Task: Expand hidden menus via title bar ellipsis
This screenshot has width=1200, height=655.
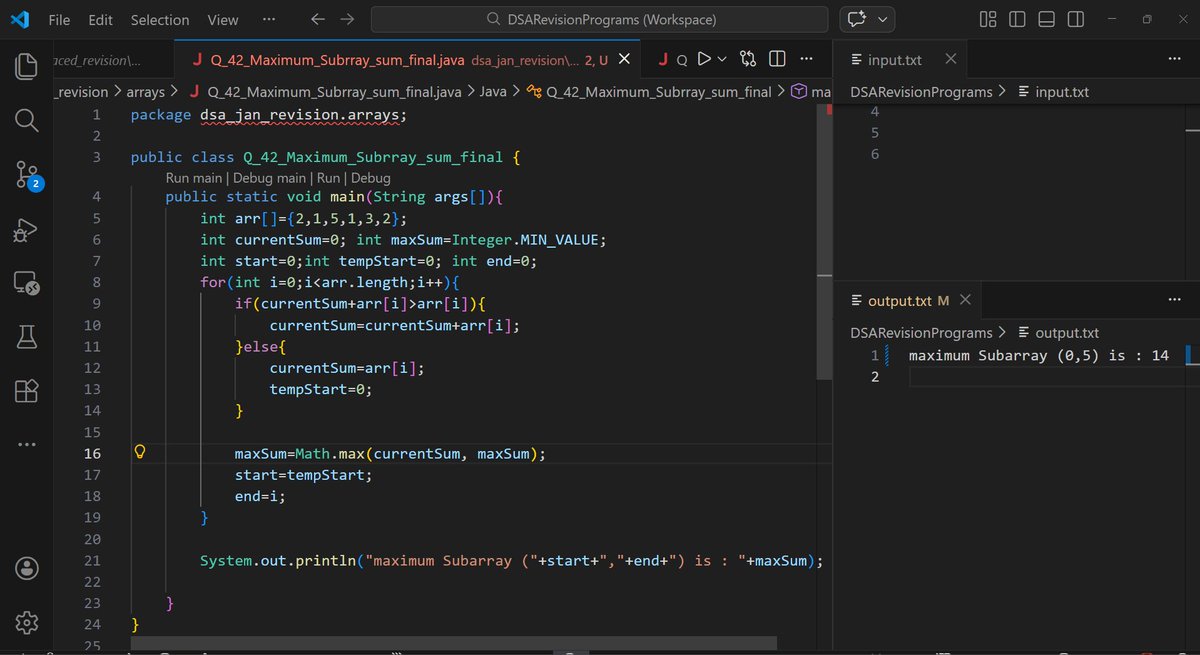Action: (x=268, y=19)
